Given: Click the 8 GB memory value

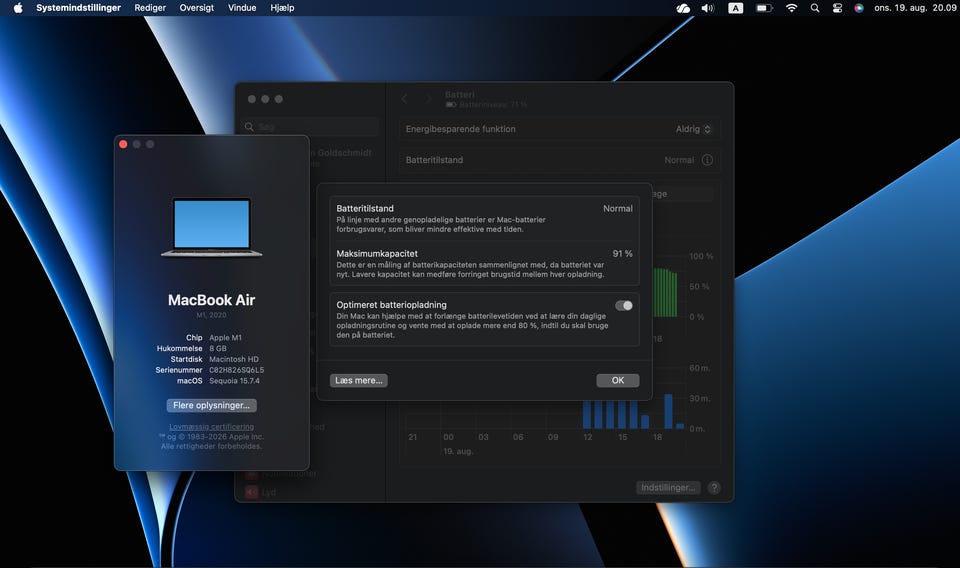Looking at the screenshot, I should [x=218, y=348].
